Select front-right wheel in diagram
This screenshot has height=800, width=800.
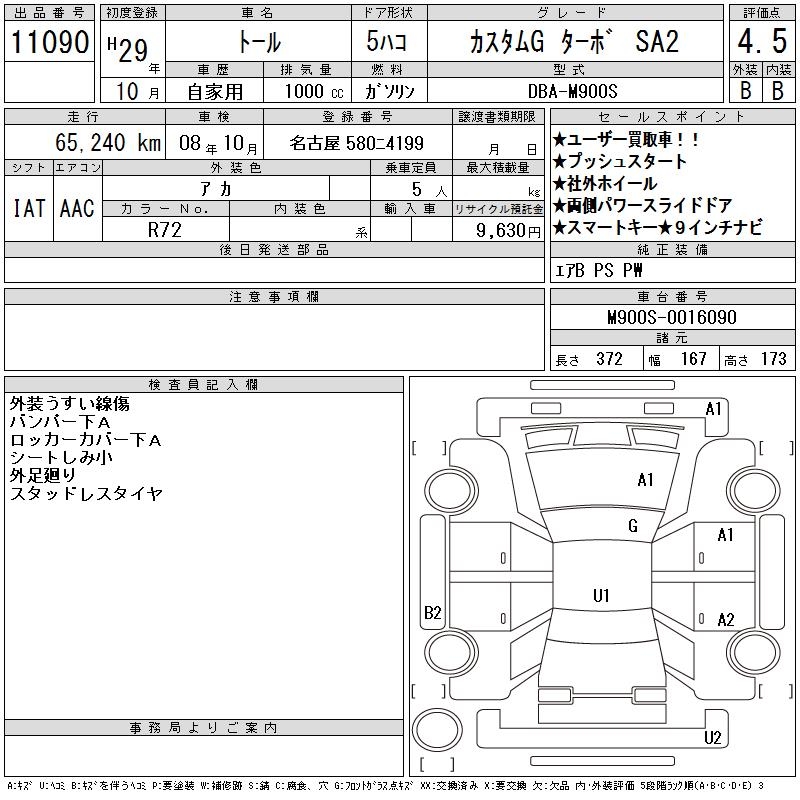754,490
